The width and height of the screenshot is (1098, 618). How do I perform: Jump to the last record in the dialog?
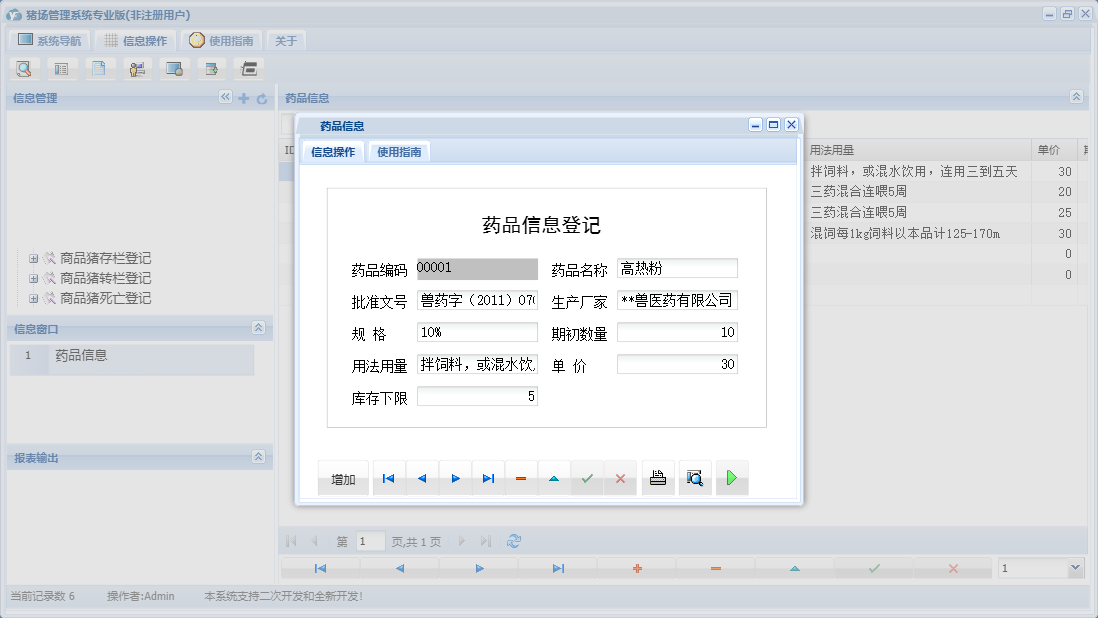click(488, 477)
